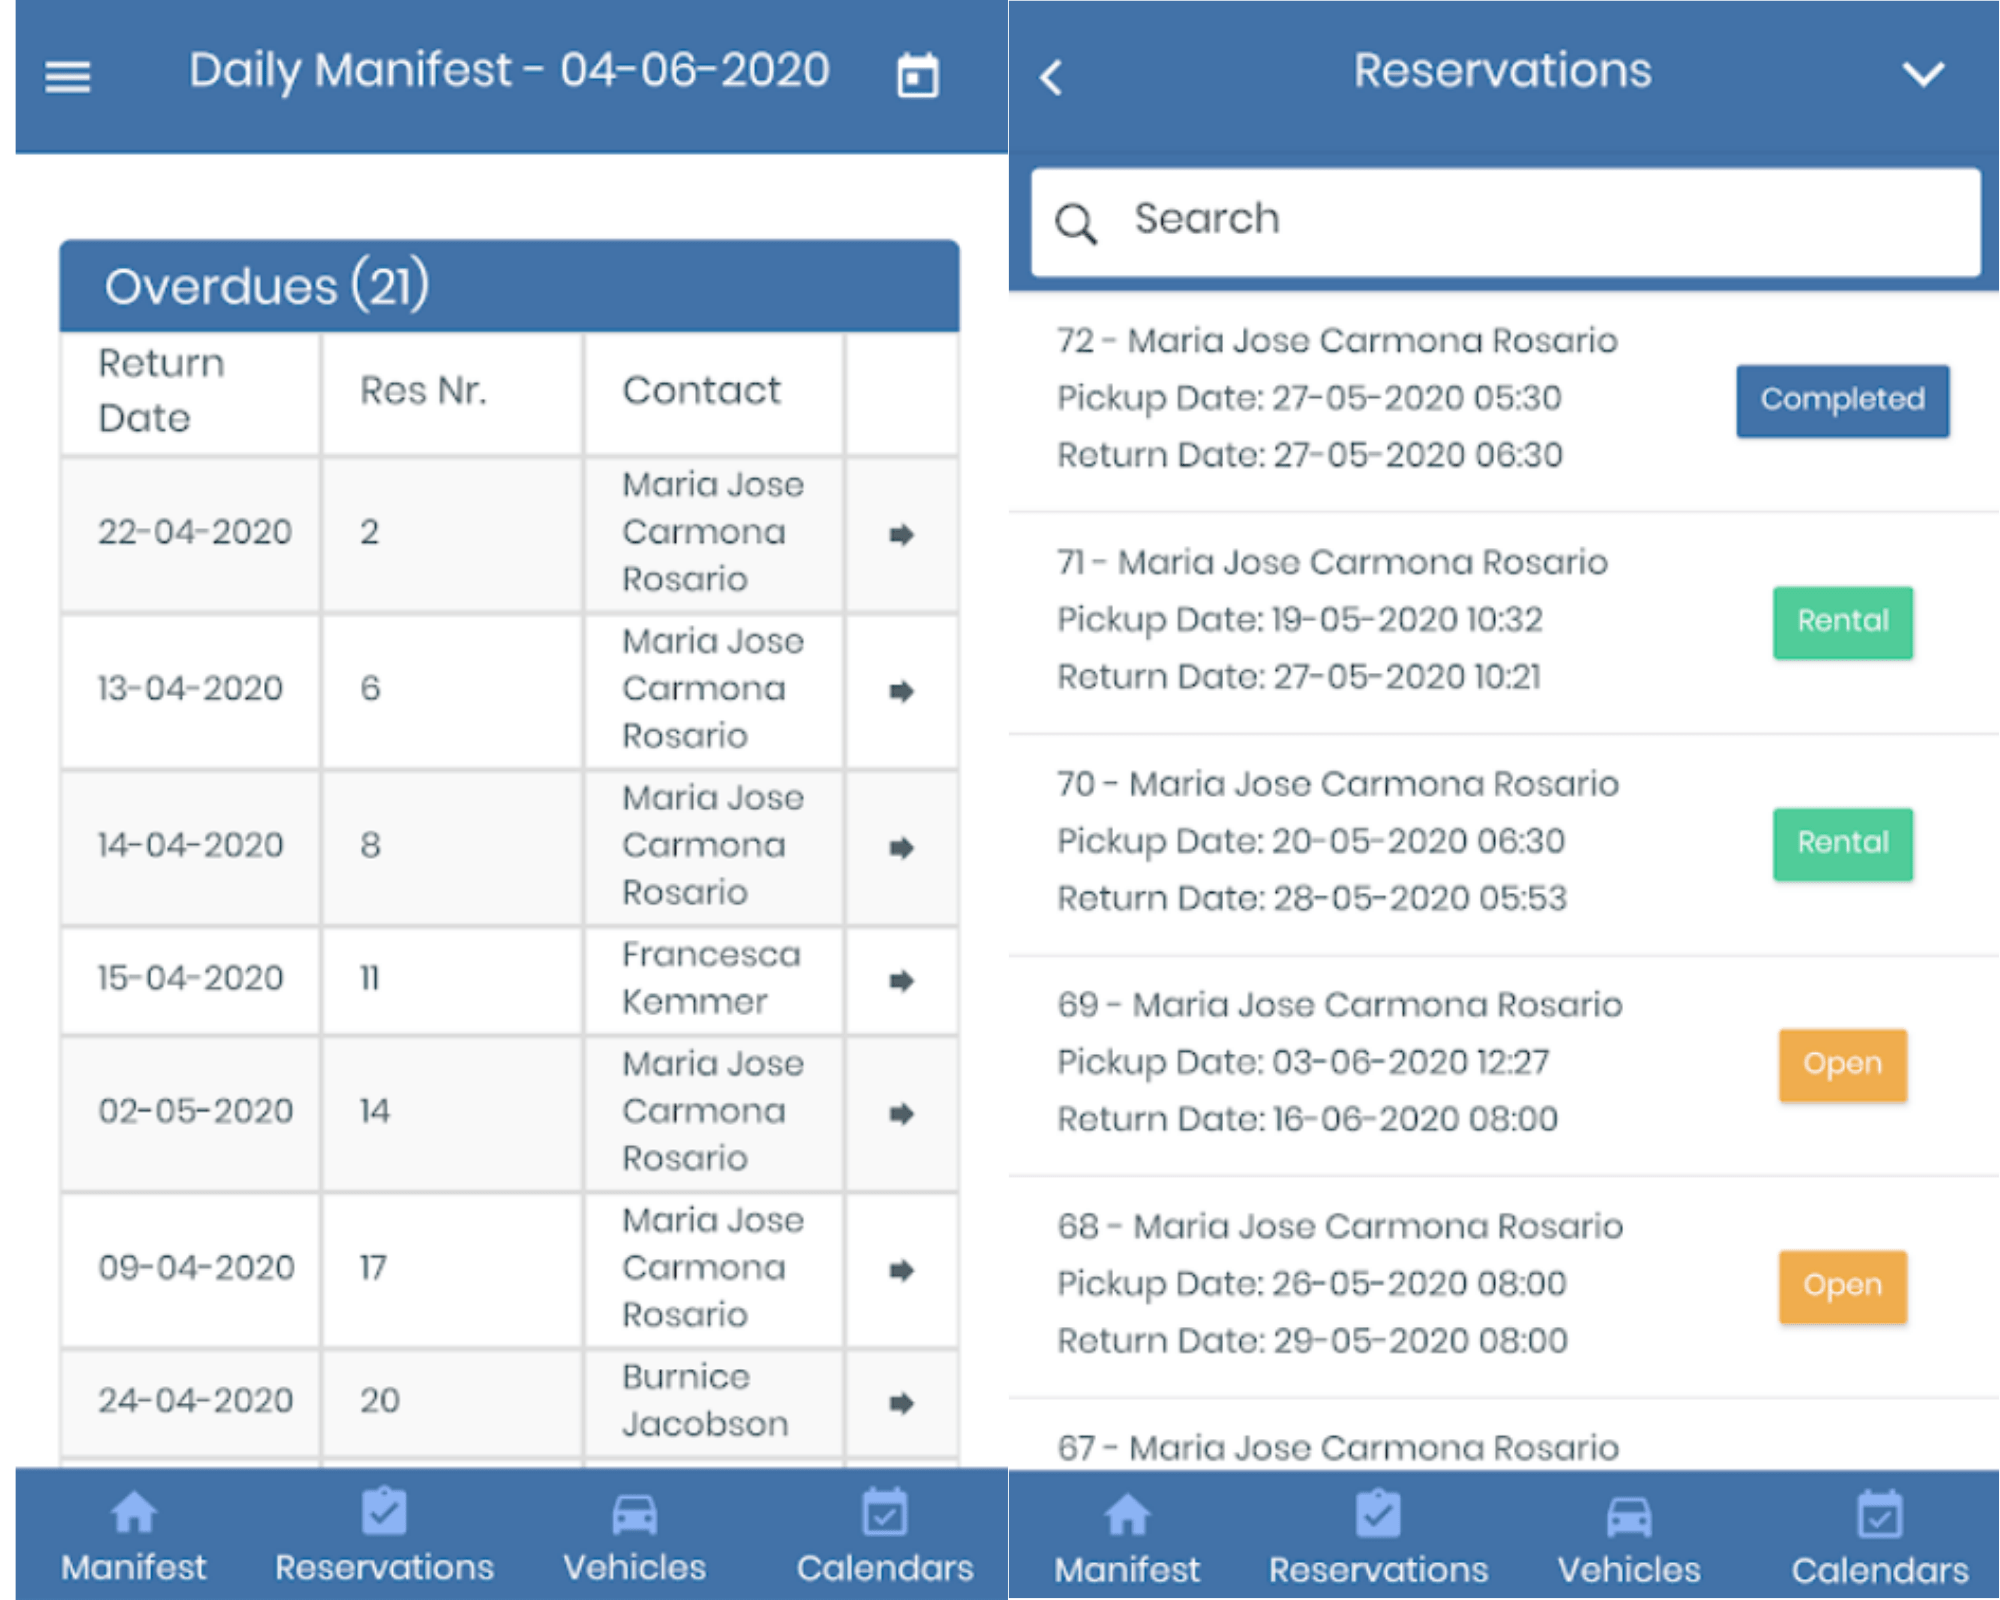The image size is (2000, 1600).
Task: Open the navigation hamburger menu
Action: pos(66,75)
